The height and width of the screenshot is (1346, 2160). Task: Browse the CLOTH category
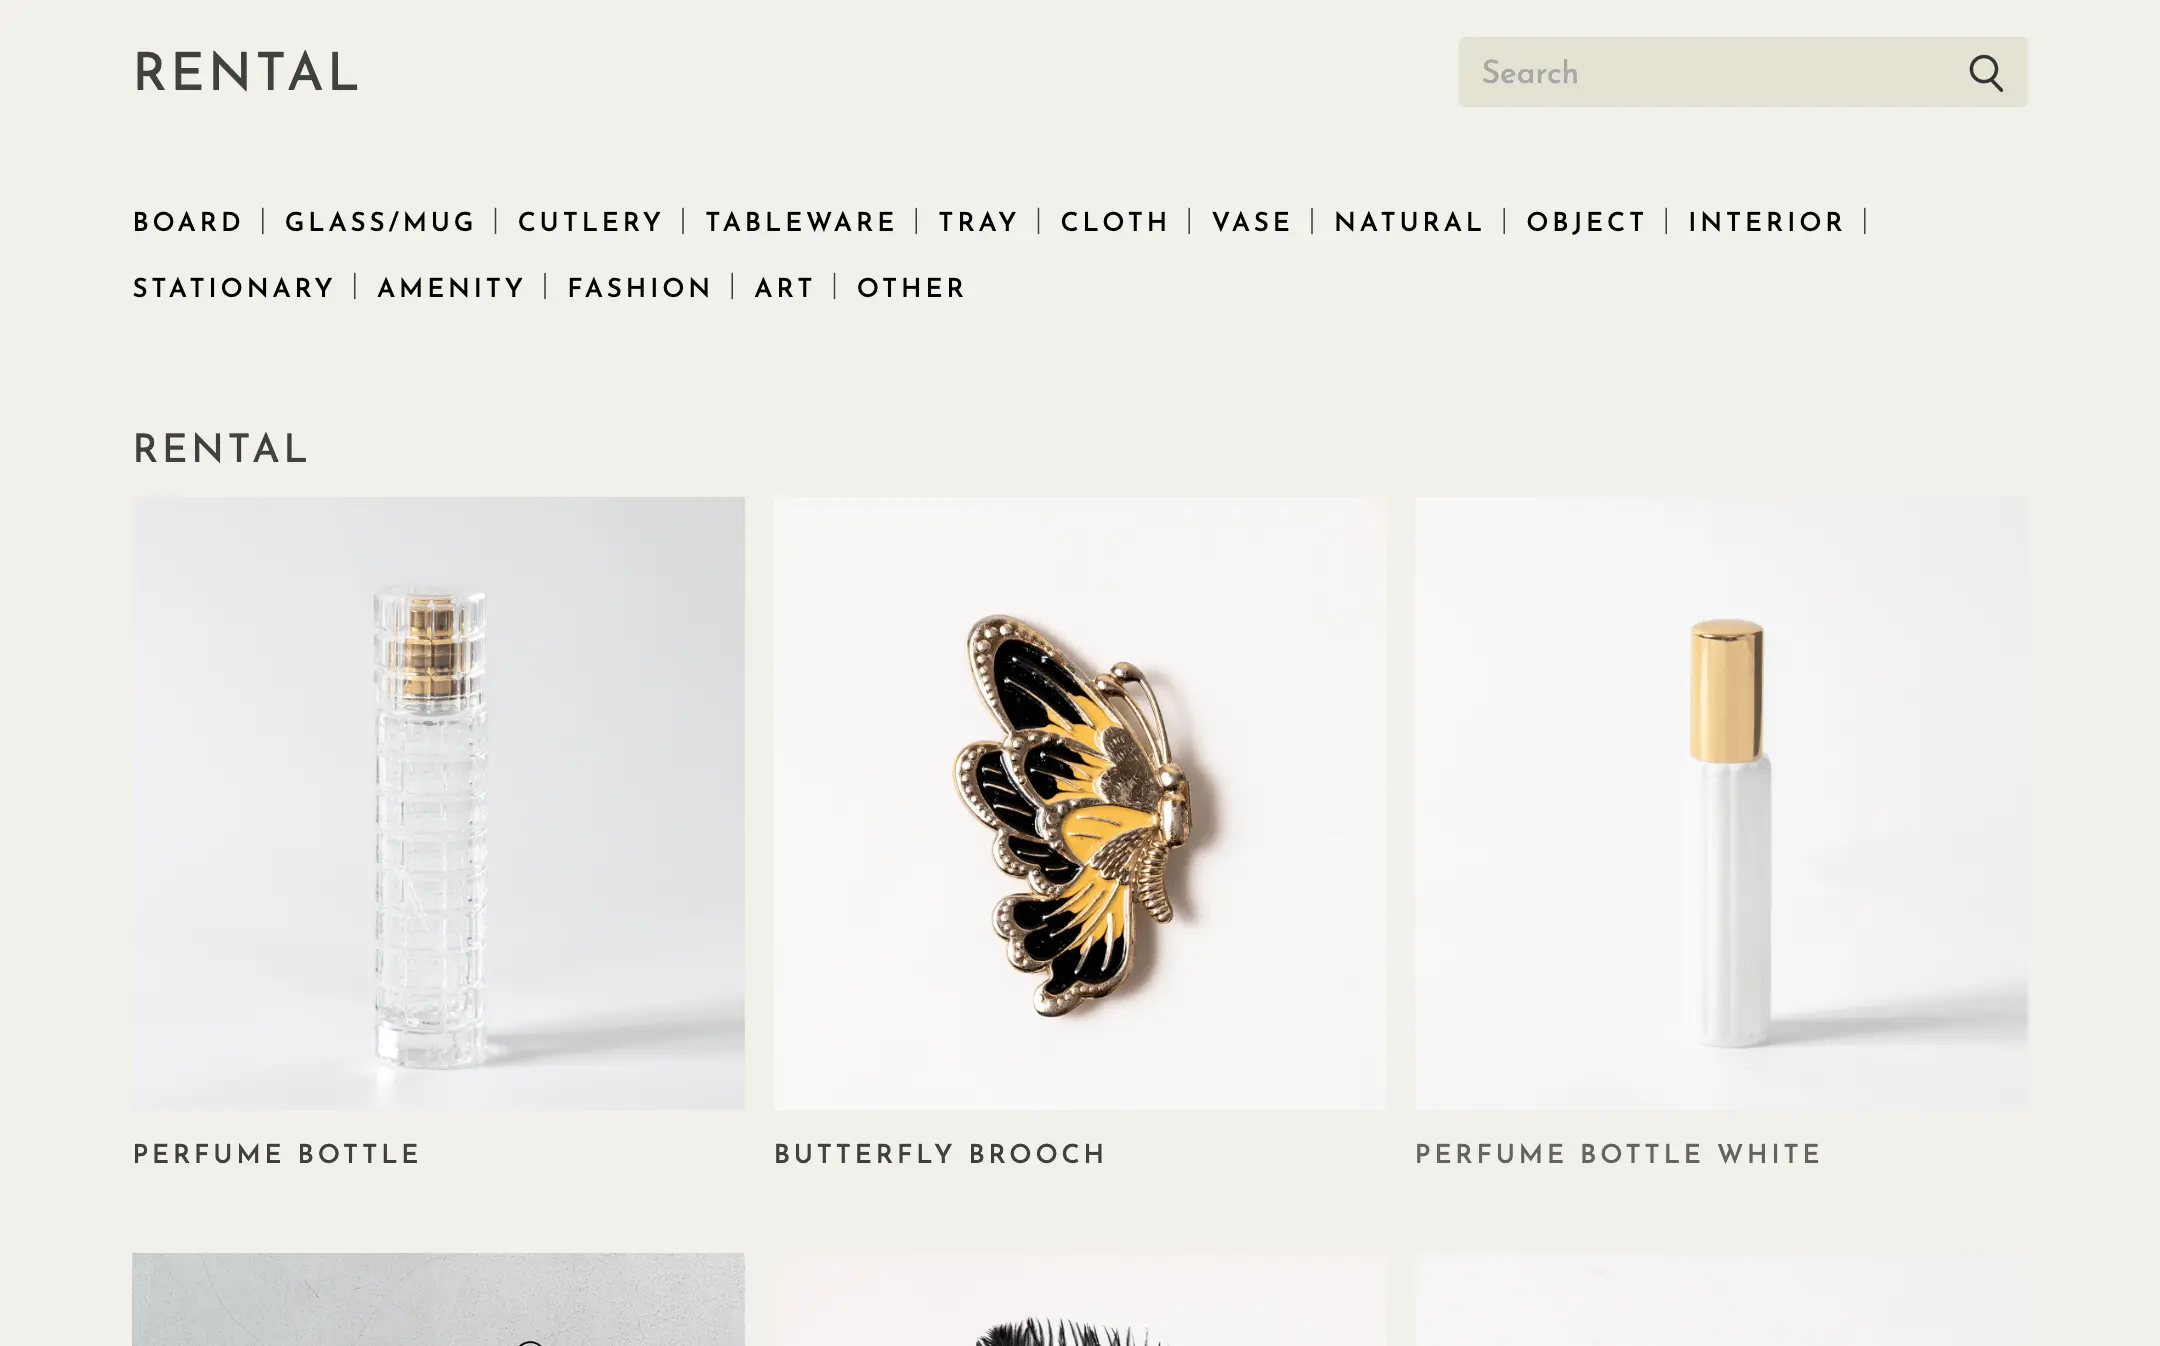[x=1115, y=222]
